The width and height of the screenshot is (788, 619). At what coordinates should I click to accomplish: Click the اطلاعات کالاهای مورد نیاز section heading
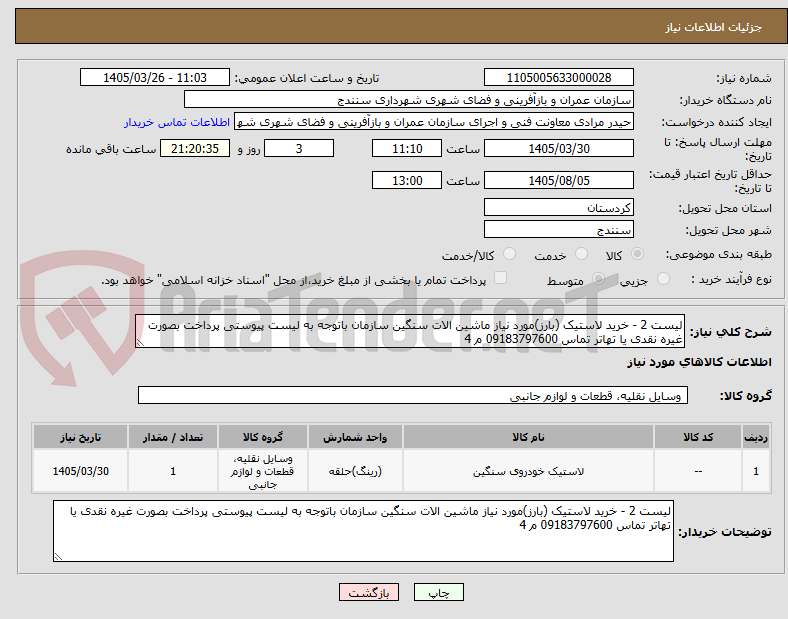699,362
